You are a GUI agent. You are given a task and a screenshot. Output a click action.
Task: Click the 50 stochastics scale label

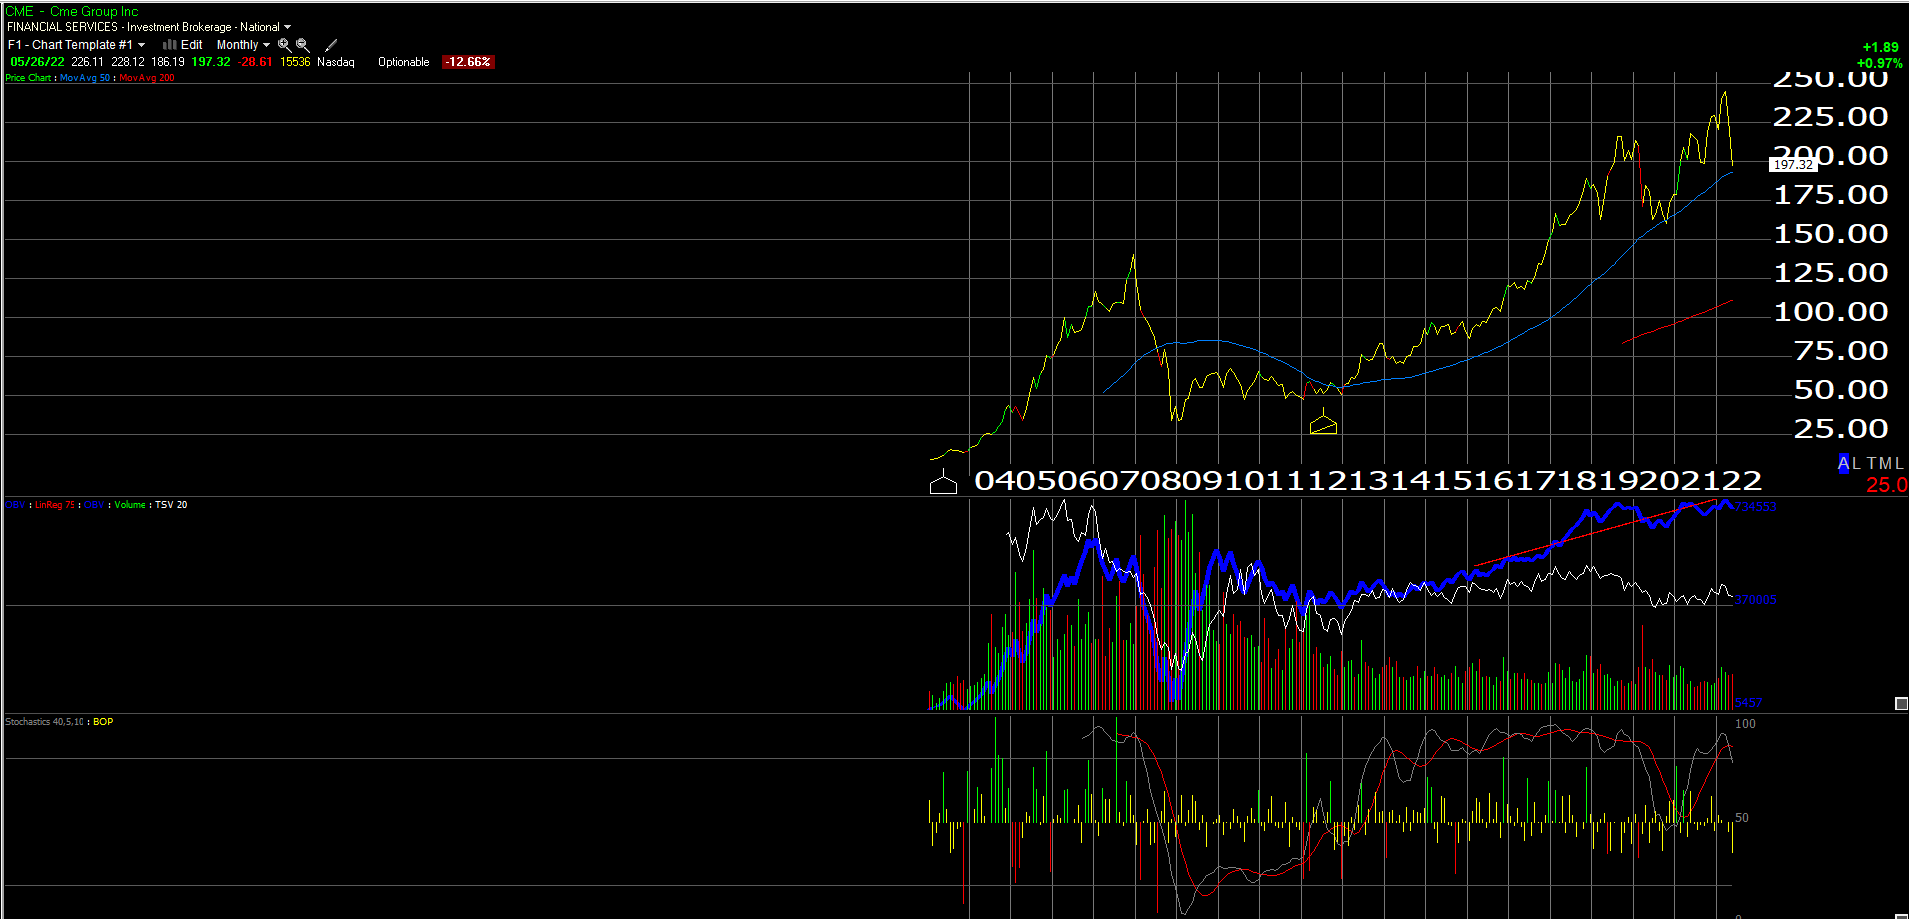(1742, 818)
